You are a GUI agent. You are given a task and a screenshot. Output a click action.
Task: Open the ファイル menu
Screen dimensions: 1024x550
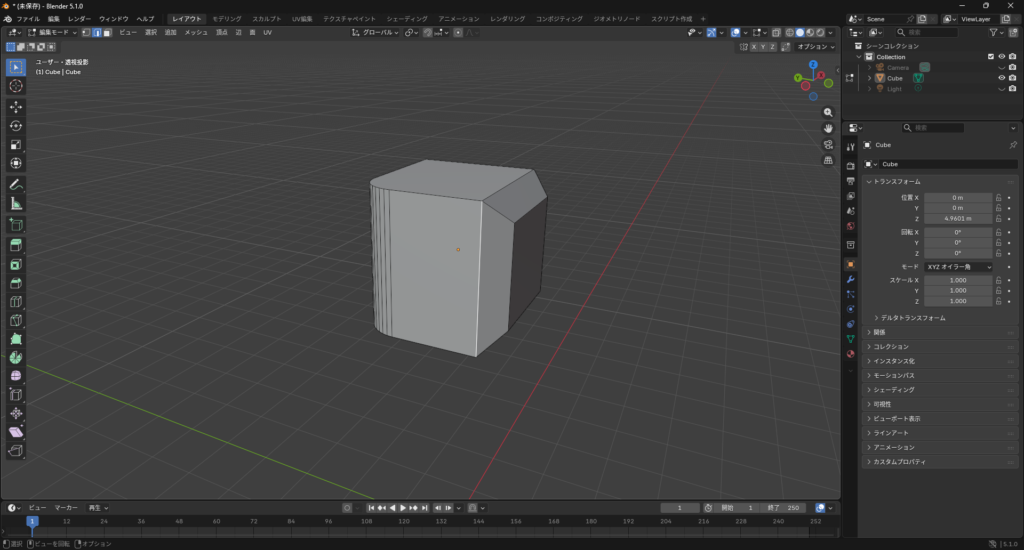28,19
